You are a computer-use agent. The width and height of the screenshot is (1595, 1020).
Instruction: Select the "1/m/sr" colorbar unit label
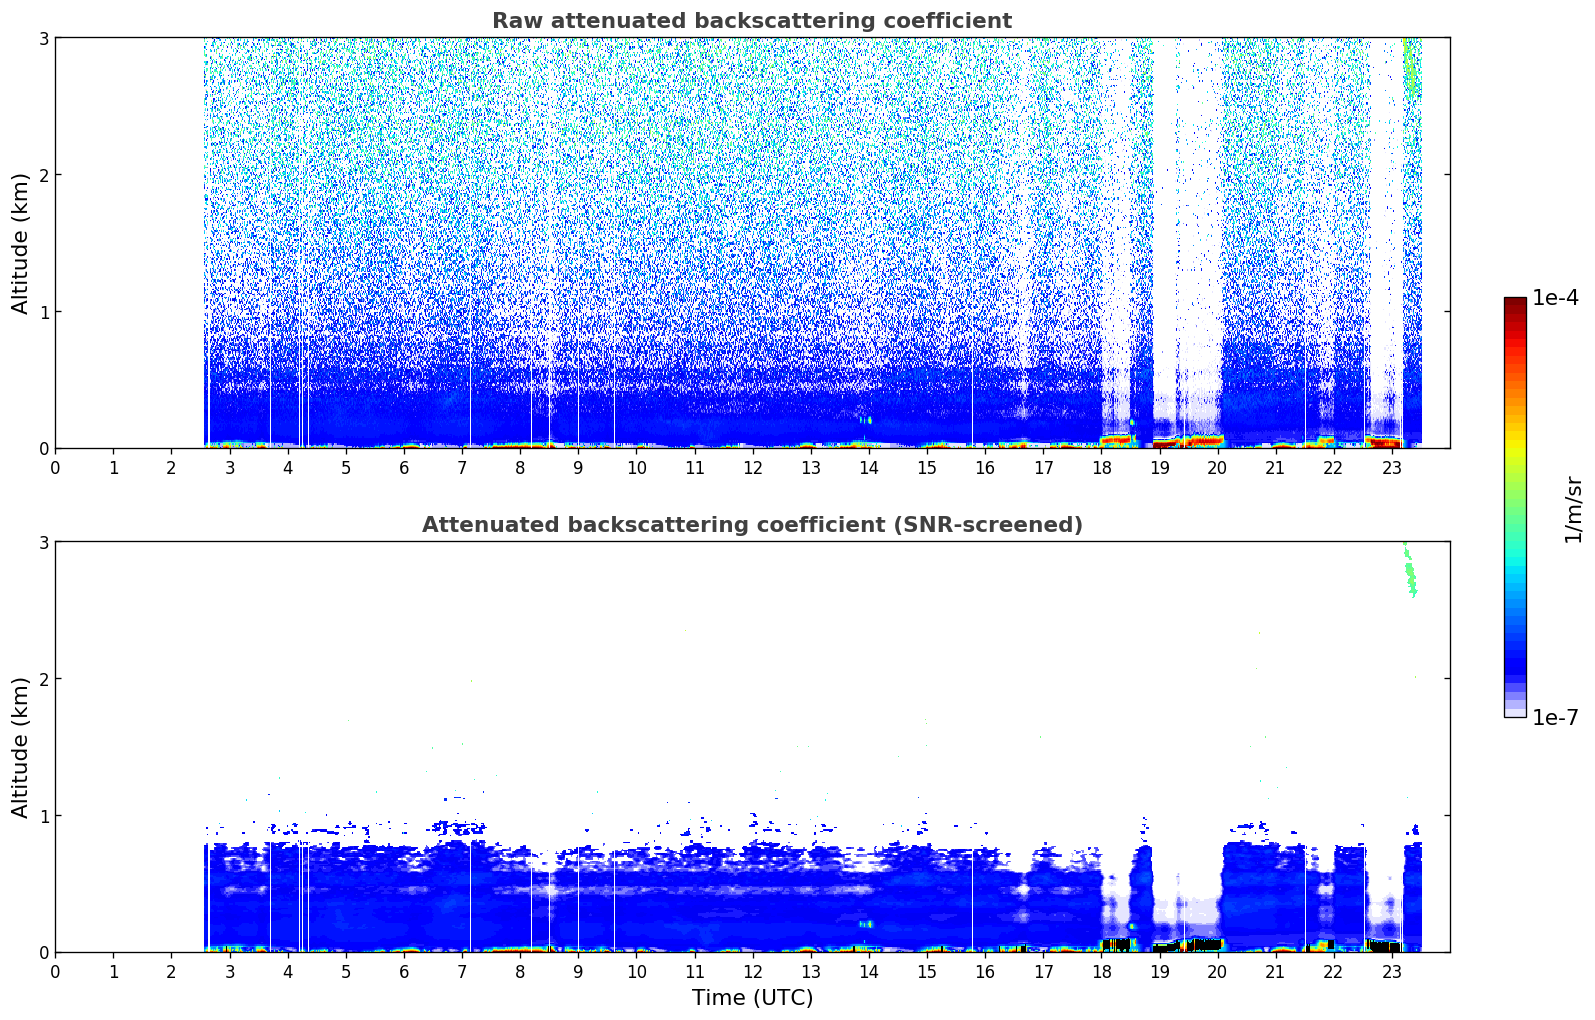pos(1572,508)
